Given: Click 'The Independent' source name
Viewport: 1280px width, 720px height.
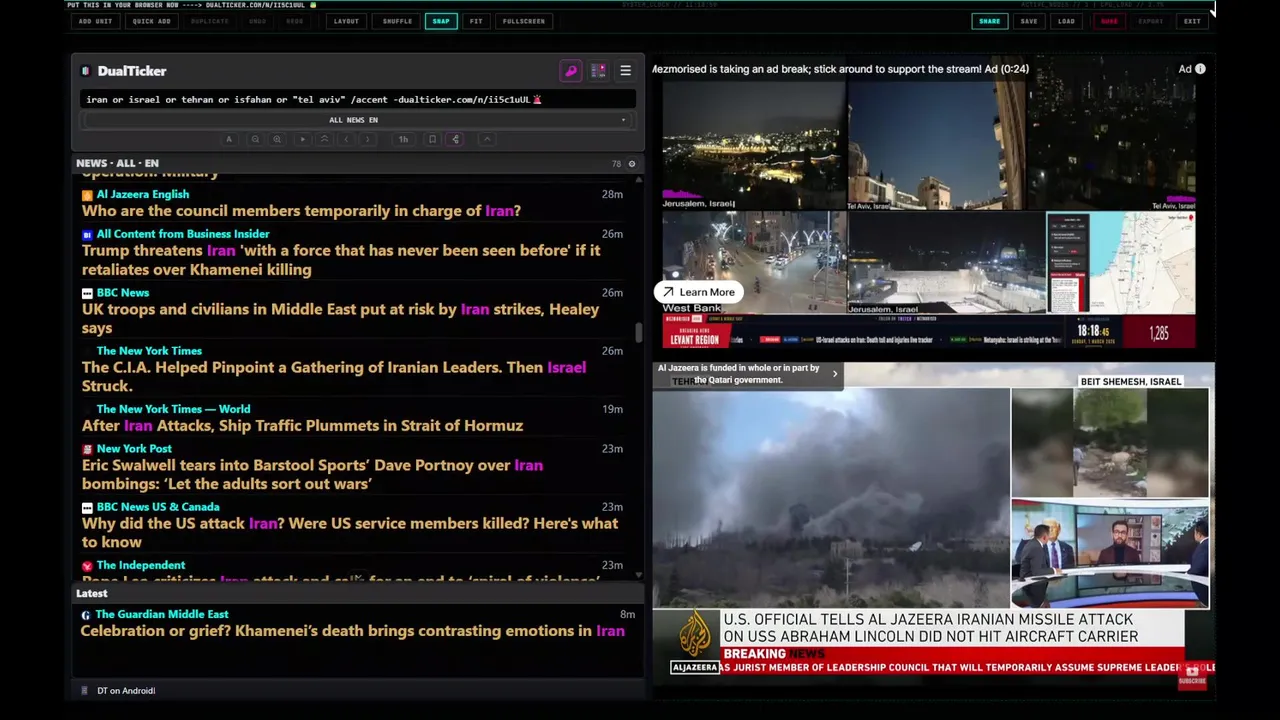Looking at the screenshot, I should 141,565.
